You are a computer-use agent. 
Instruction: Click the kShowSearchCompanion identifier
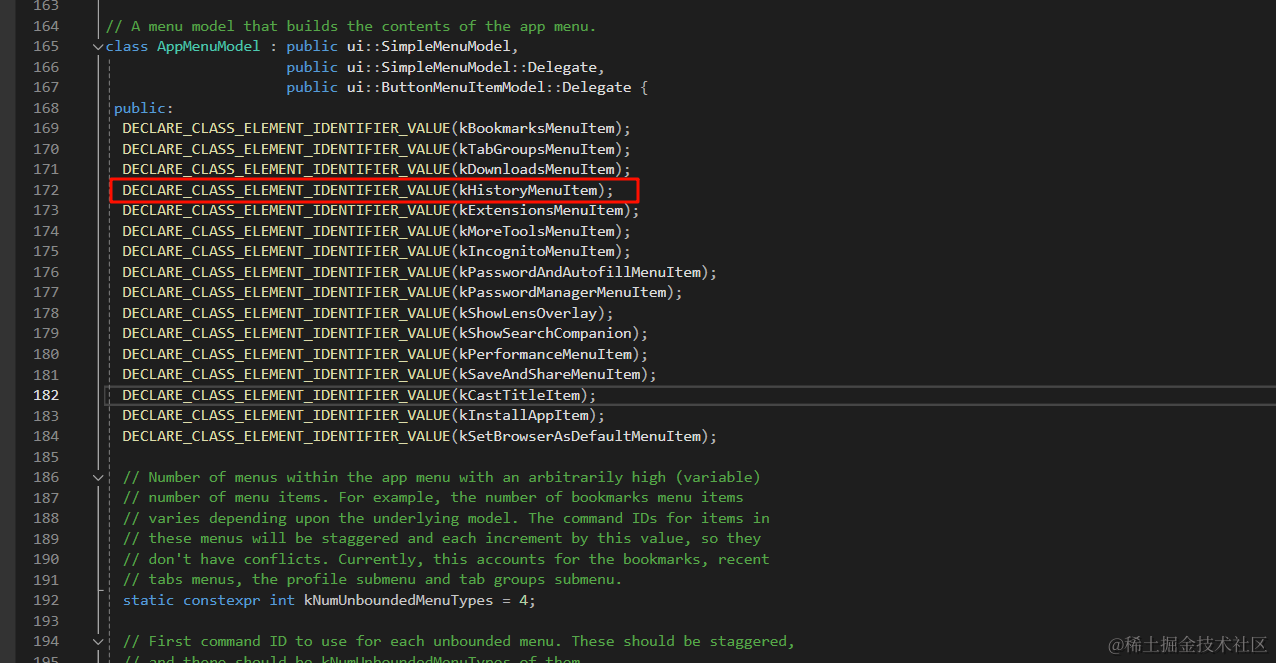pos(546,333)
